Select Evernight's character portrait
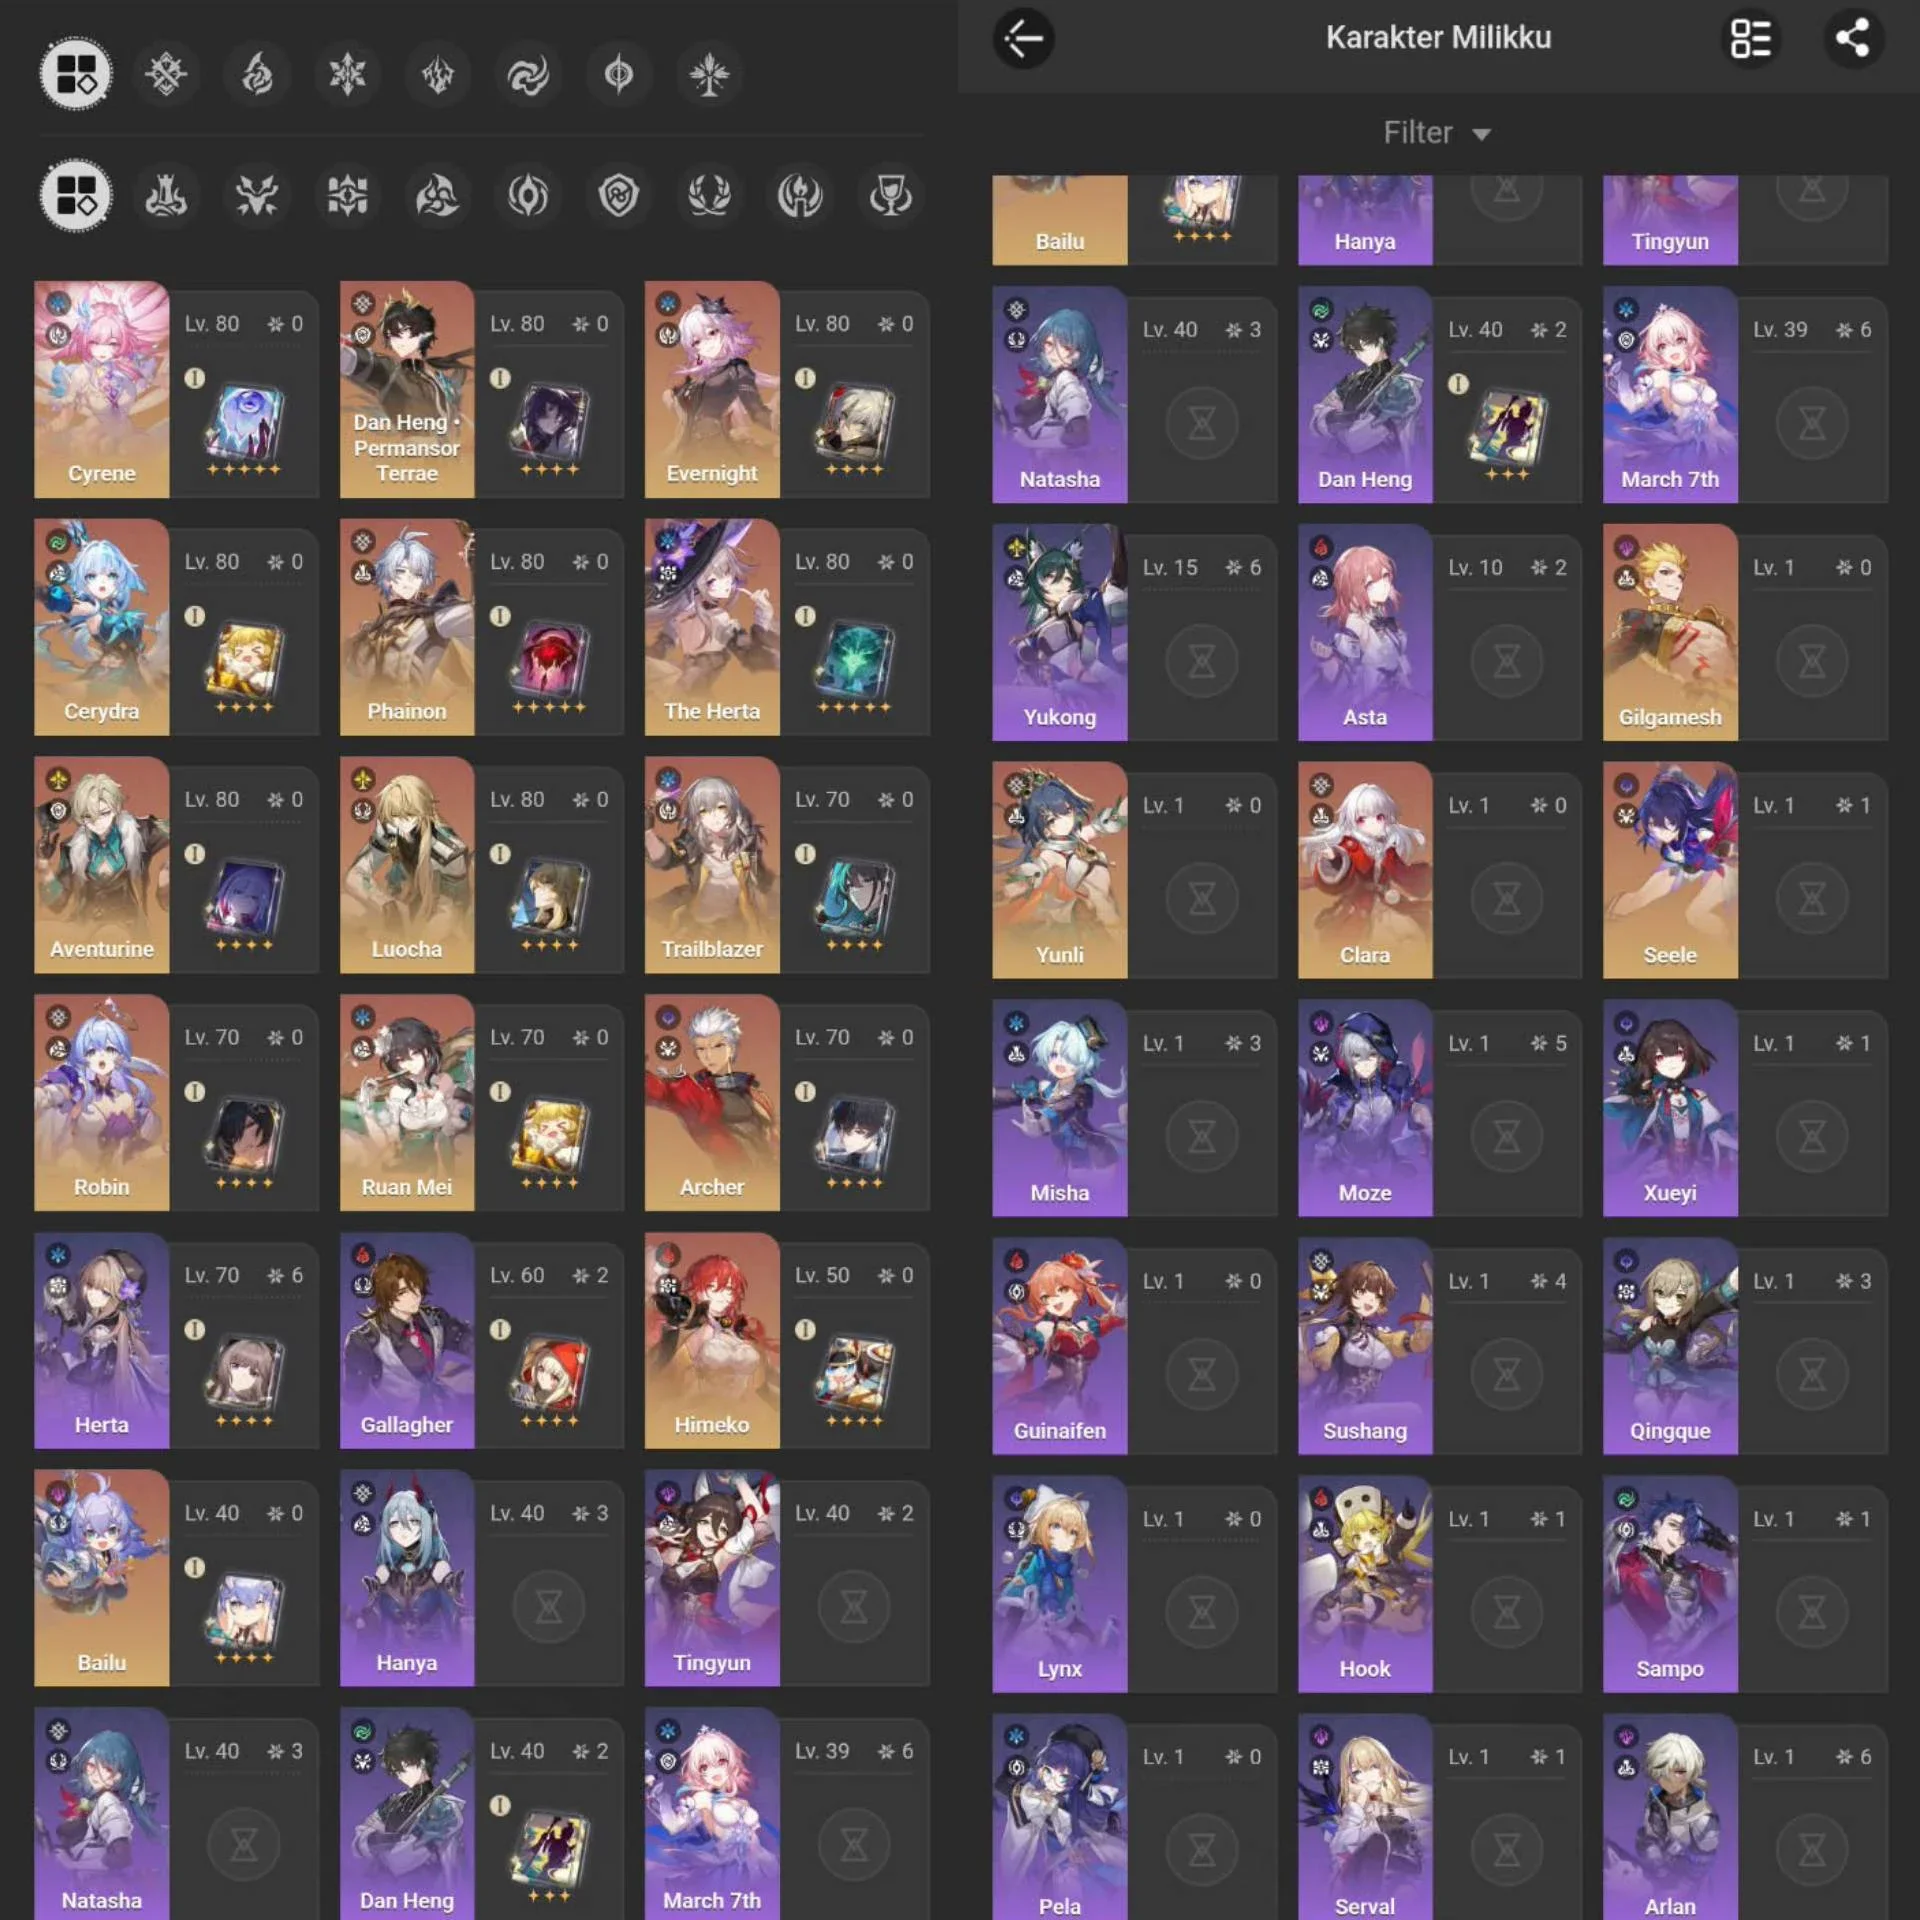The width and height of the screenshot is (1920, 1920). tap(712, 389)
